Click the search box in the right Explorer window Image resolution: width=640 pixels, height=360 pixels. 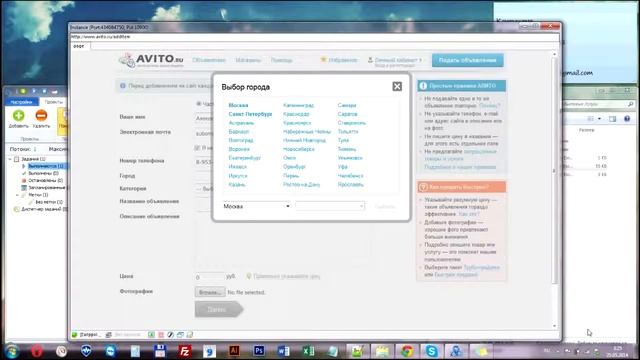(x=598, y=104)
